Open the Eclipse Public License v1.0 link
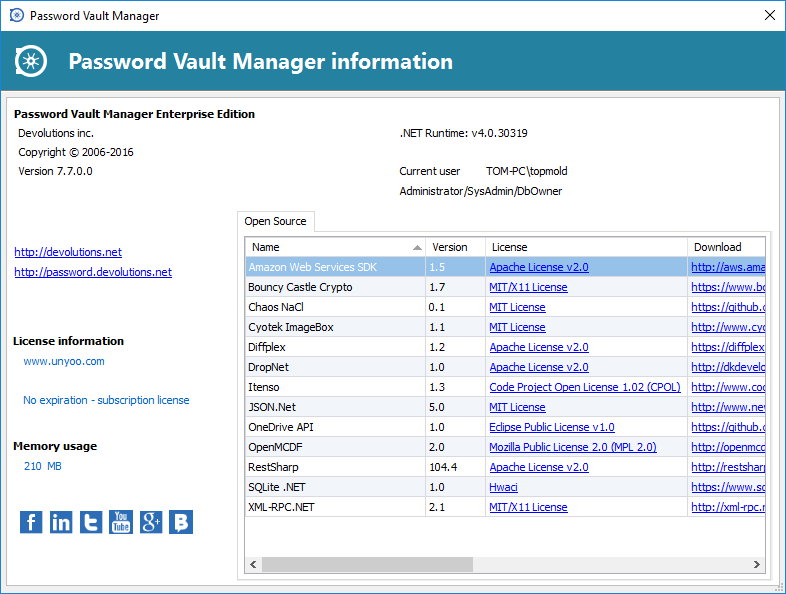This screenshot has height=594, width=786. point(551,427)
